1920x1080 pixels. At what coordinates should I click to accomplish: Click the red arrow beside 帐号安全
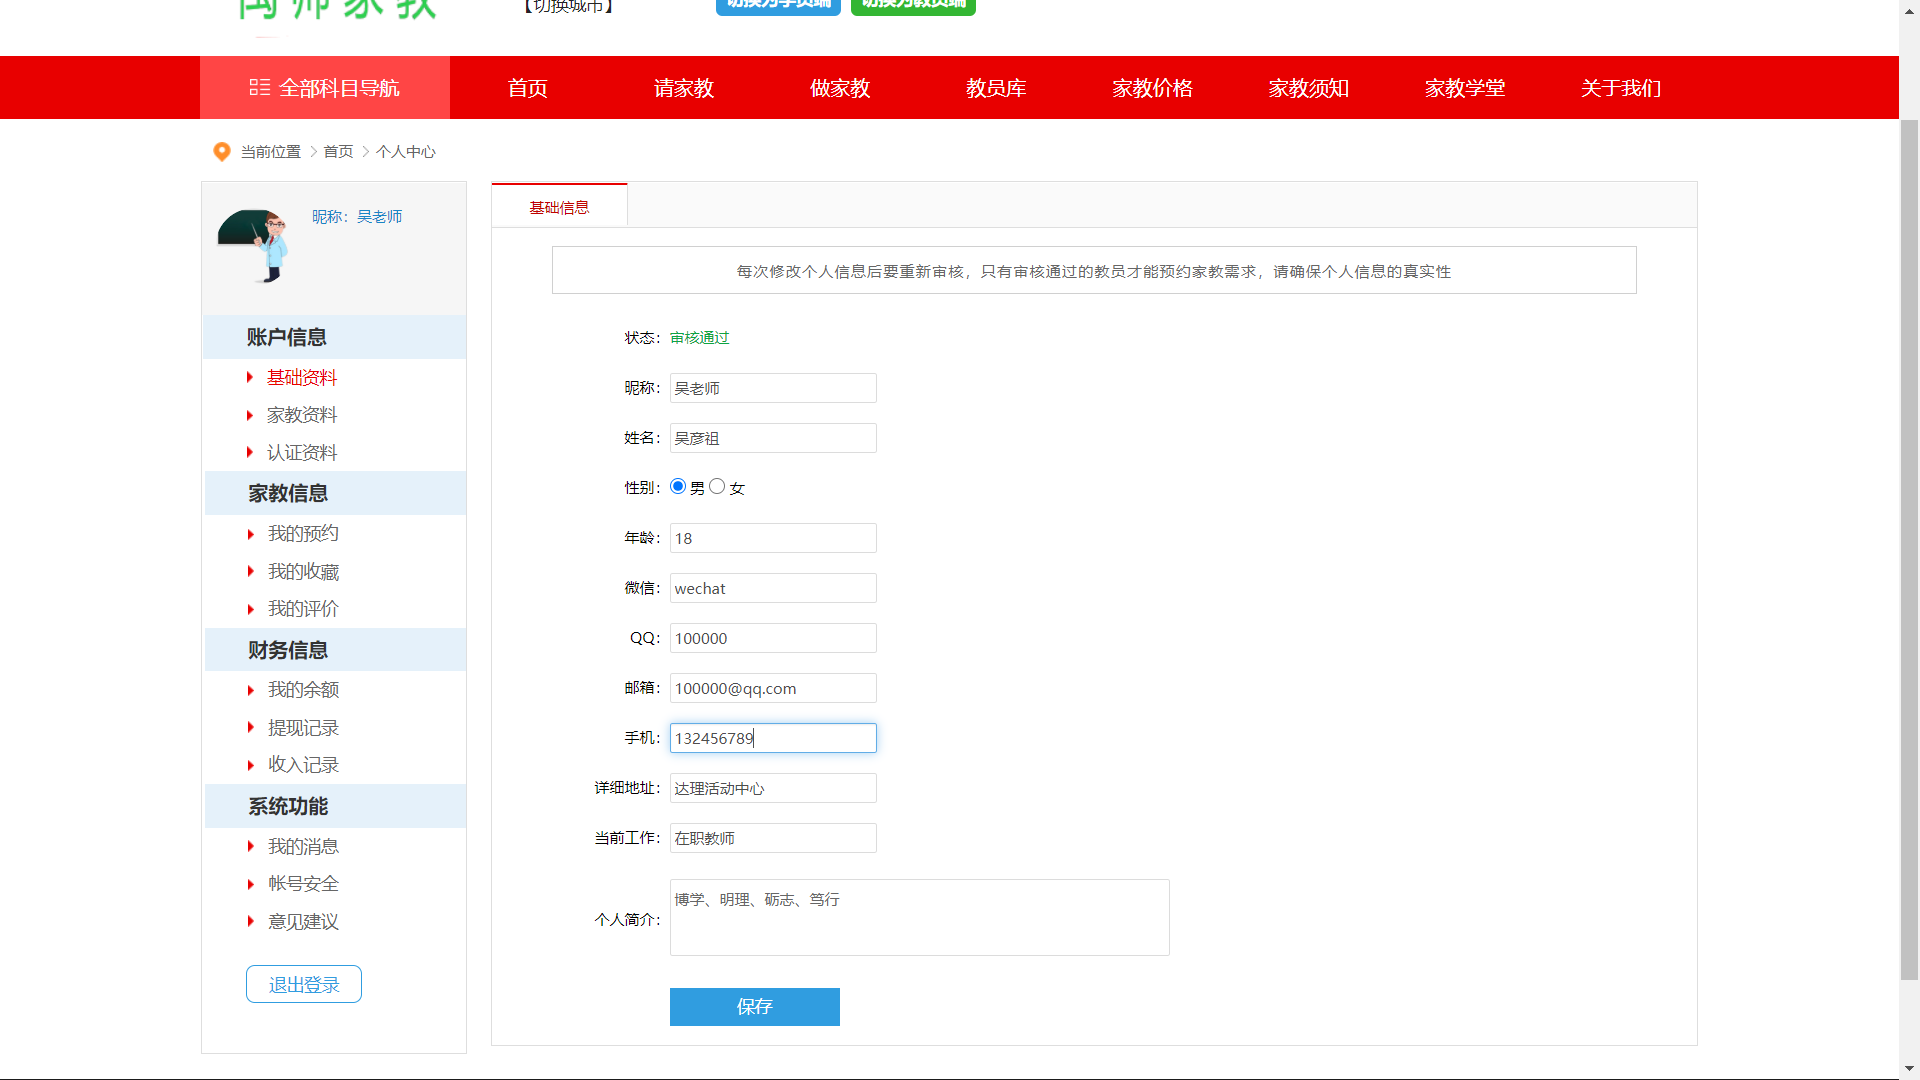(x=251, y=884)
